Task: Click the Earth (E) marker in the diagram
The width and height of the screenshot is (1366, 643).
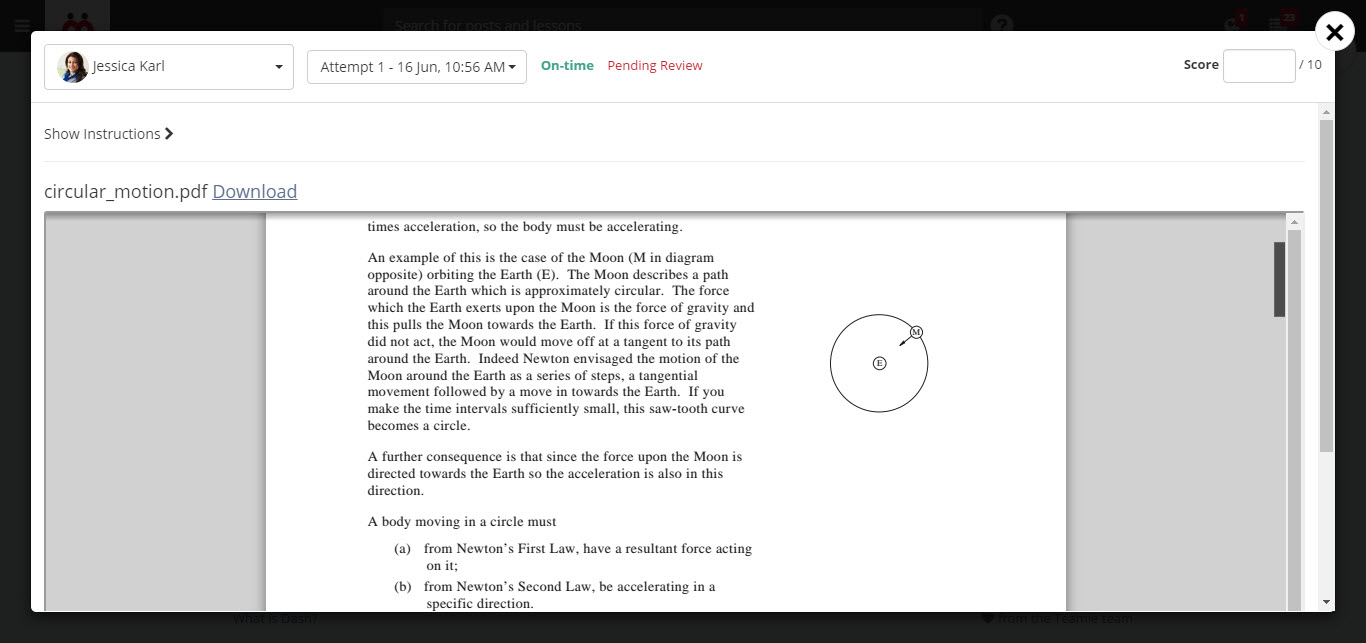Action: coord(880,363)
